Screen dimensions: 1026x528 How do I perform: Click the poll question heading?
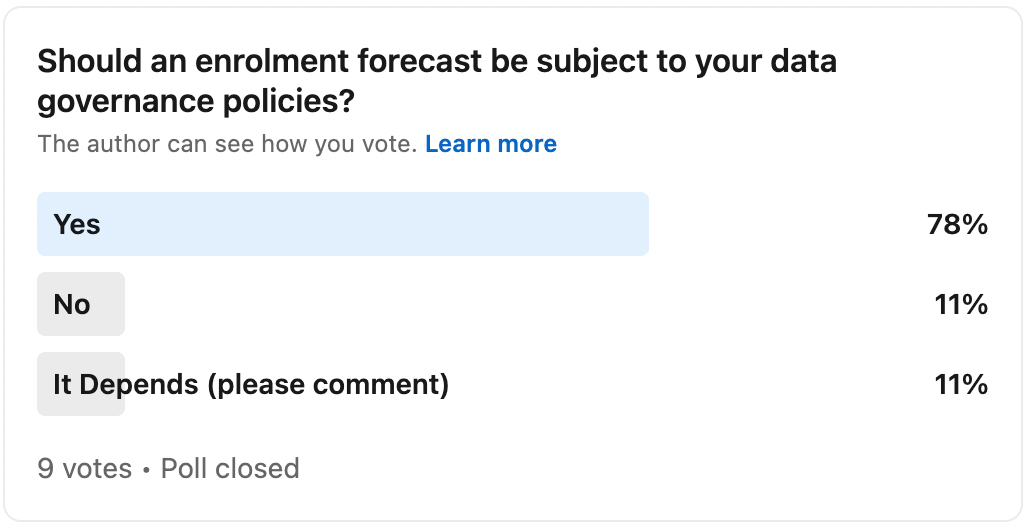coord(437,81)
